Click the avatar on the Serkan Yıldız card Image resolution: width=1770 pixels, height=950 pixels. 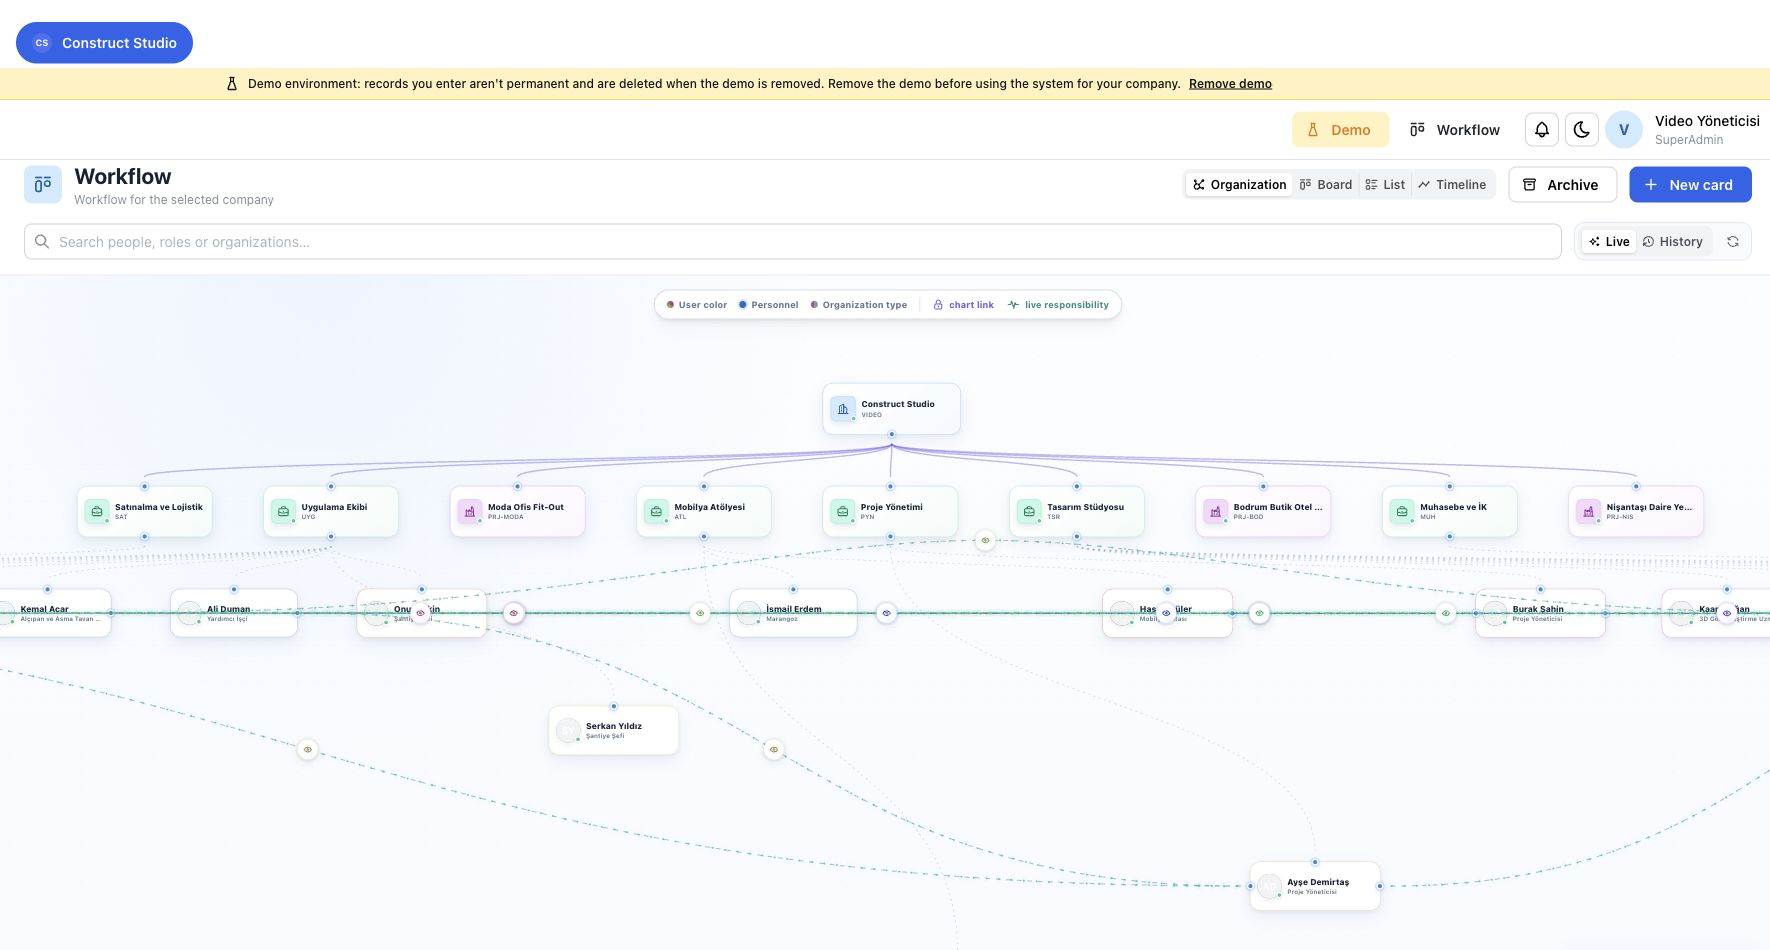point(568,731)
